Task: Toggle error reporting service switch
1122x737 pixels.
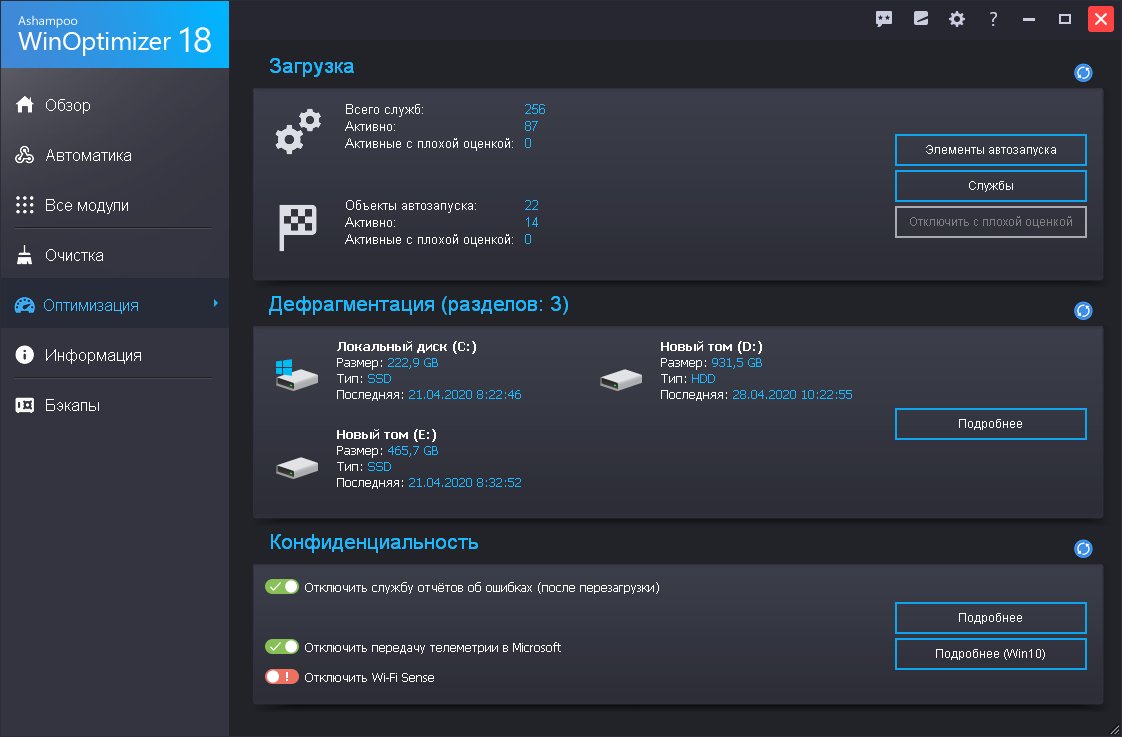Action: pos(282,587)
